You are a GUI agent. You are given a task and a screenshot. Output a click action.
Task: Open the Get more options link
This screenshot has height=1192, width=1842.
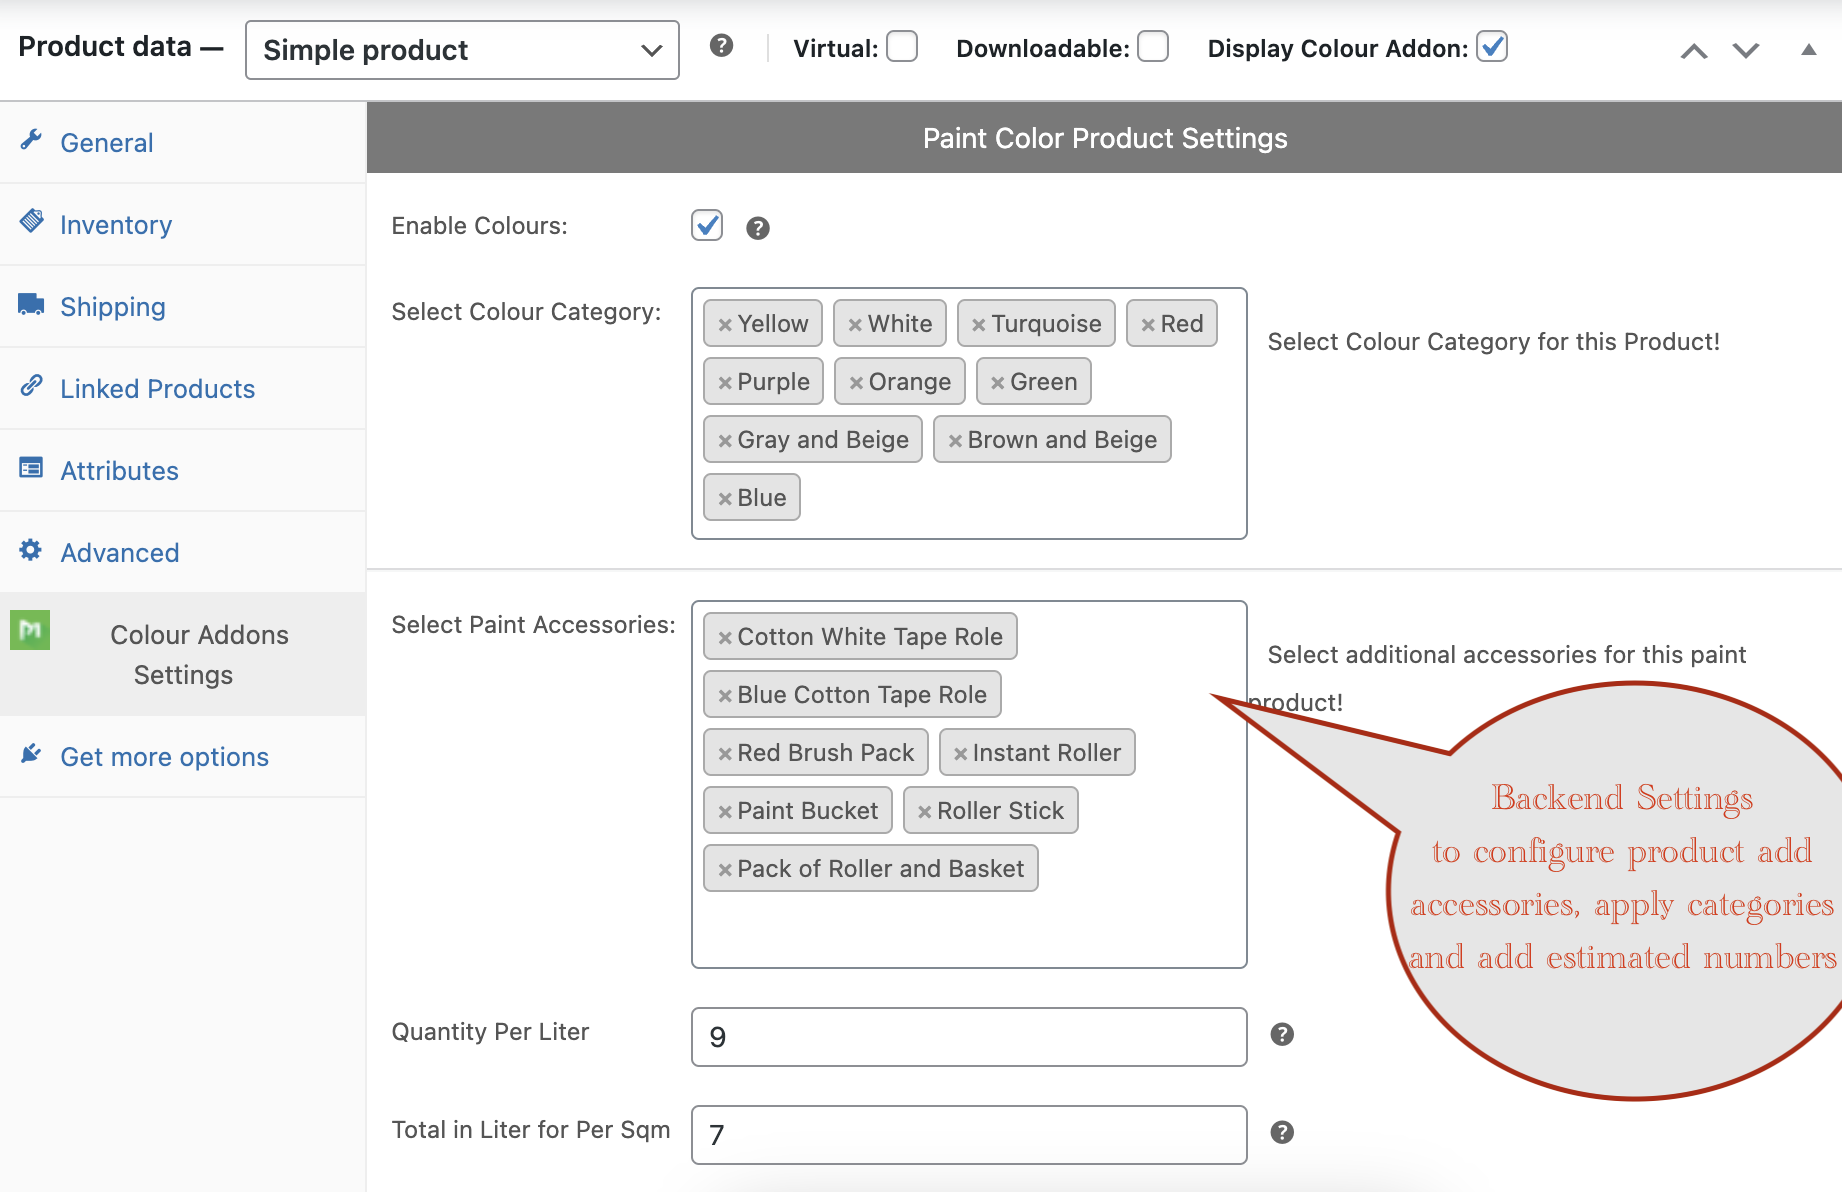pyautogui.click(x=164, y=757)
